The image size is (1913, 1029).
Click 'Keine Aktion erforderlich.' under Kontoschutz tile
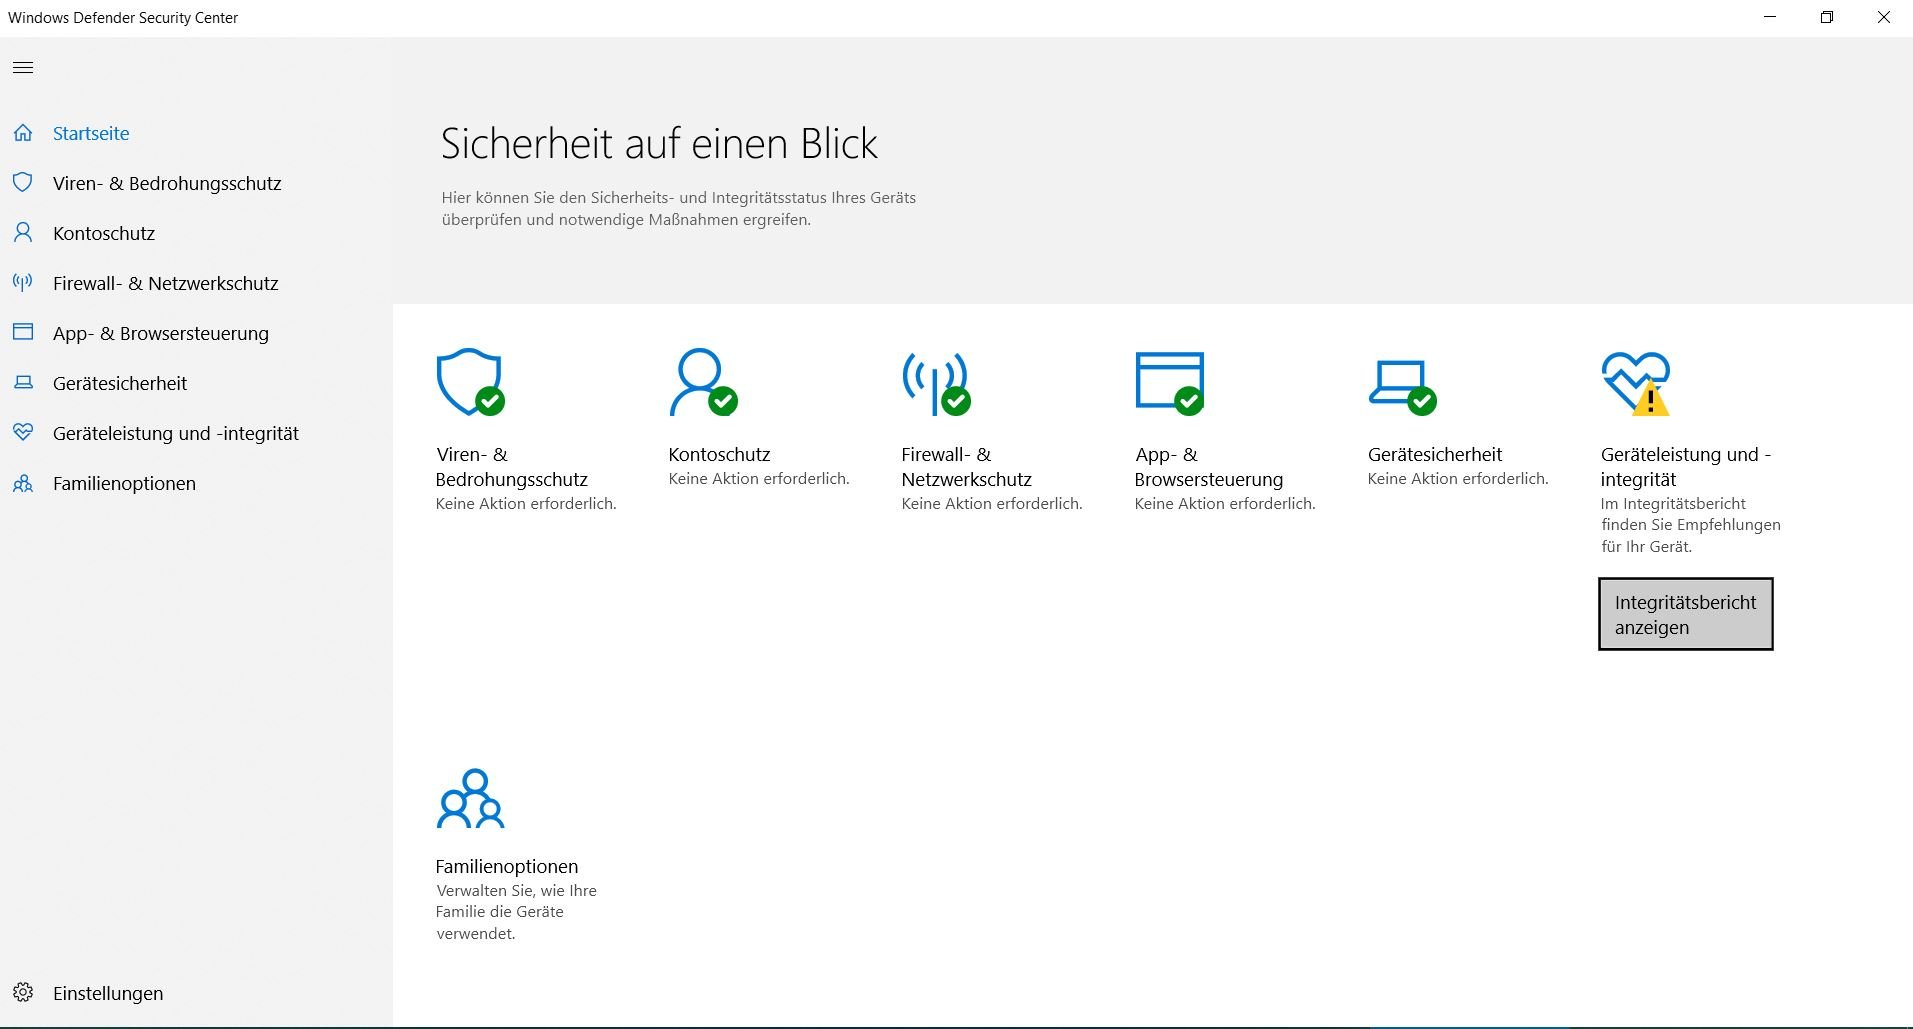(759, 479)
